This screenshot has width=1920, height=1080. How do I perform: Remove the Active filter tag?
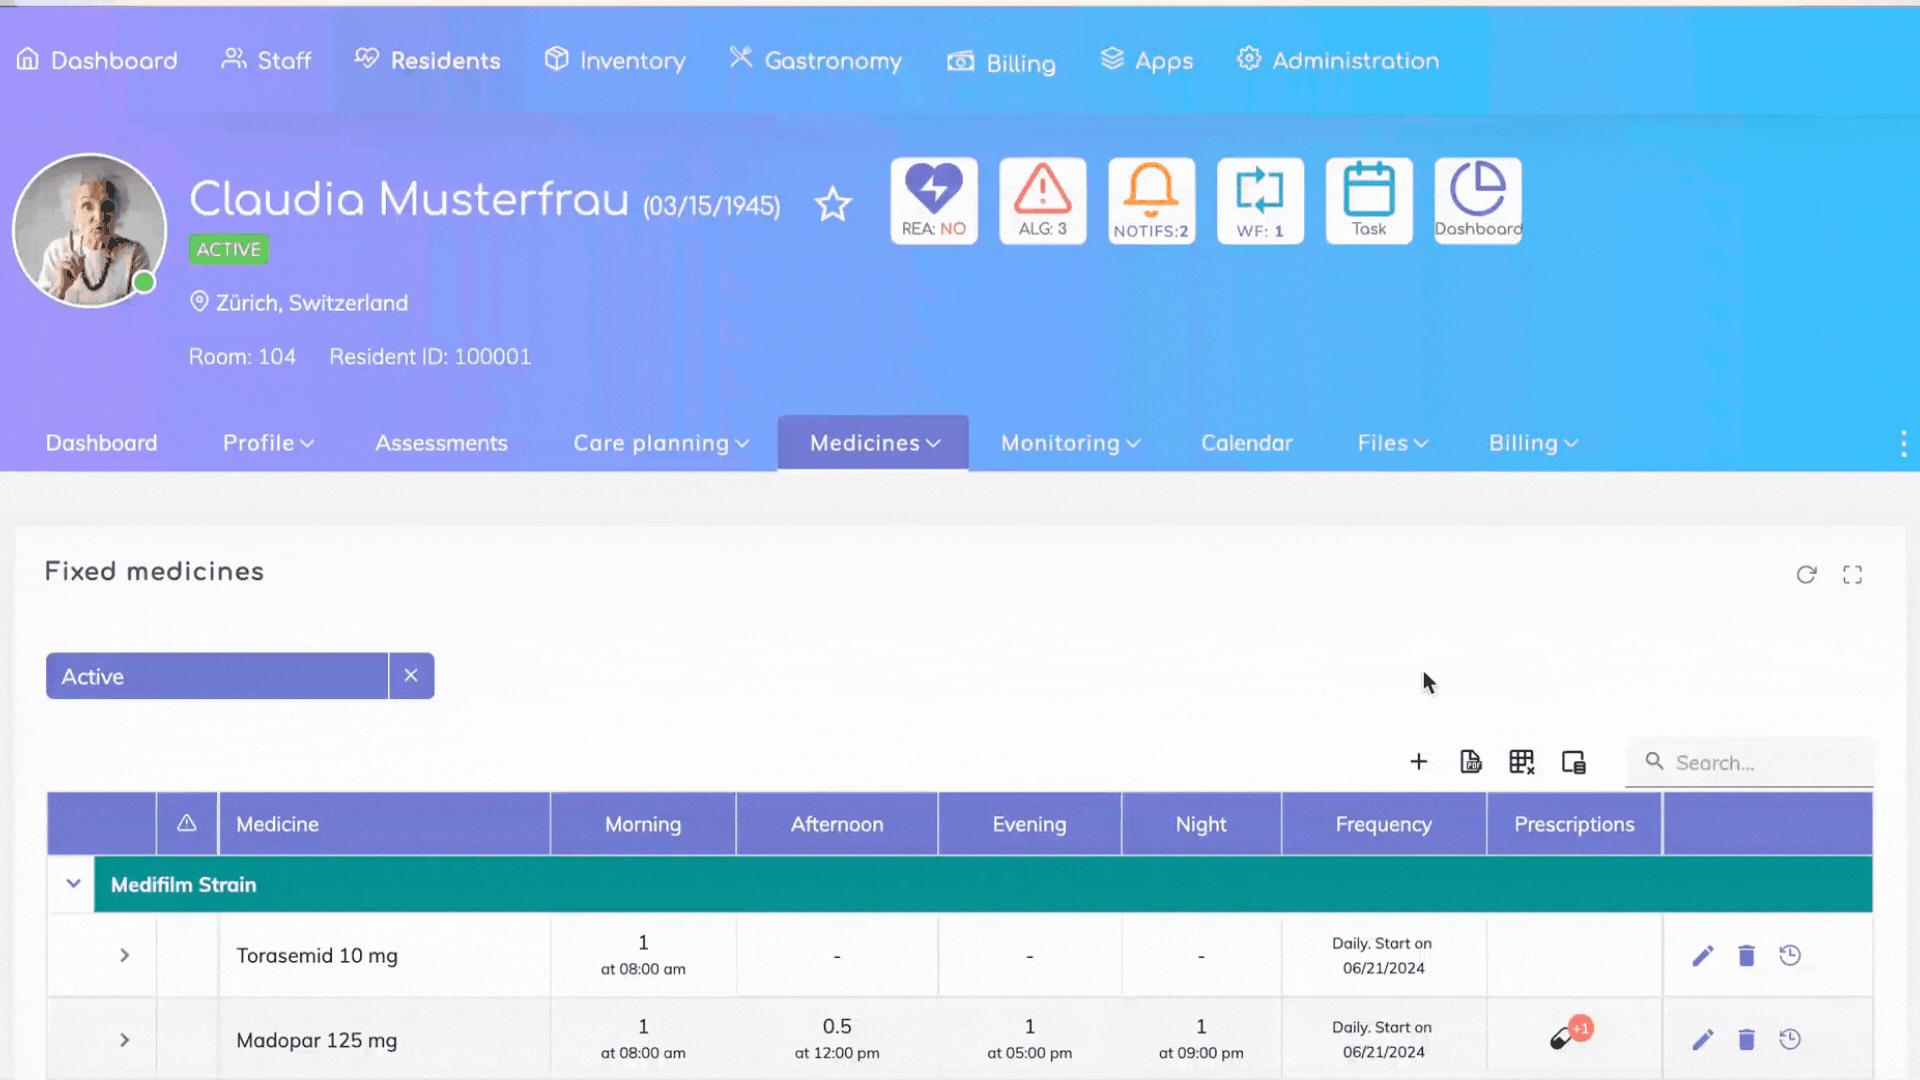coord(411,676)
